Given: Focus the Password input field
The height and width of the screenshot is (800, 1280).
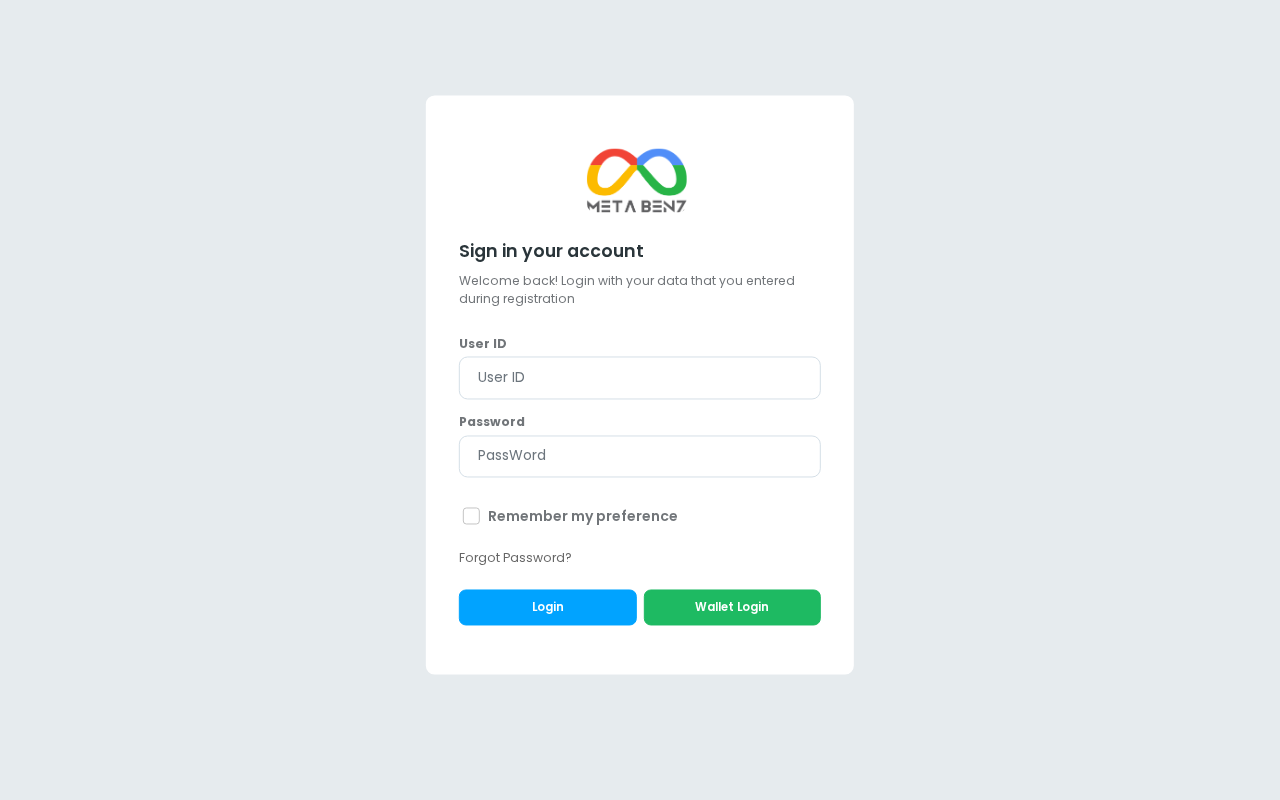Looking at the screenshot, I should click(640, 456).
